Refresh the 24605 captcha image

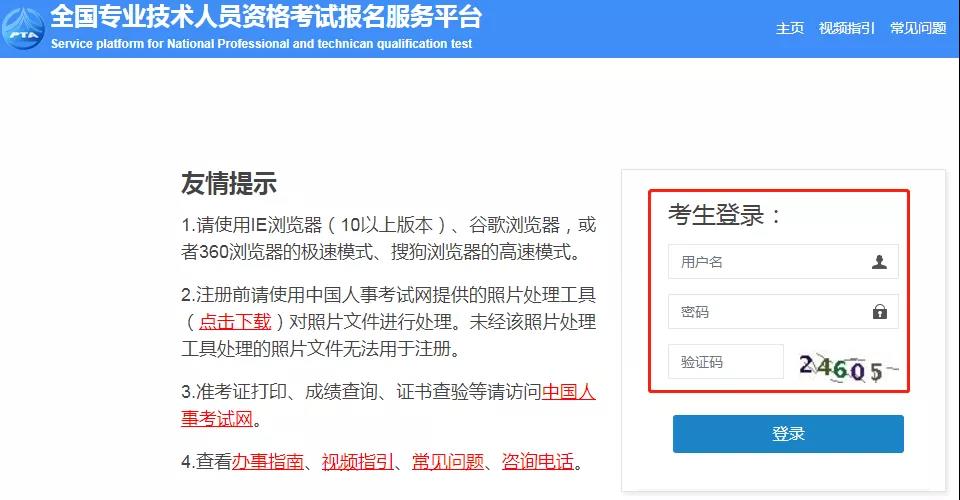coord(848,368)
